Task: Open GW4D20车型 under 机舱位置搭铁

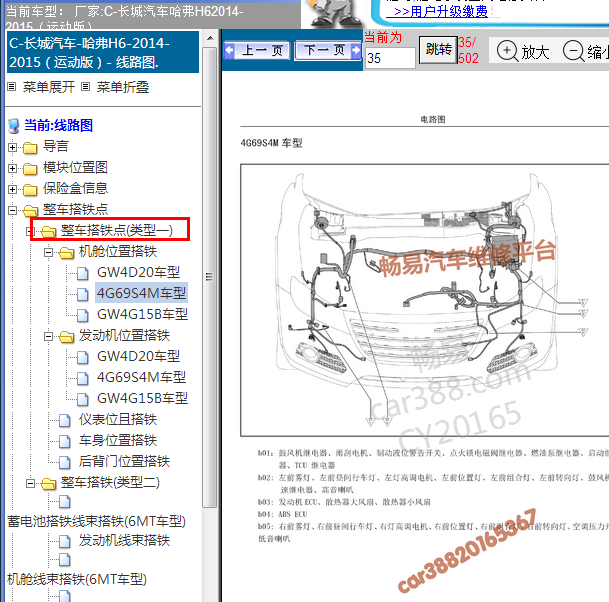Action: point(138,272)
